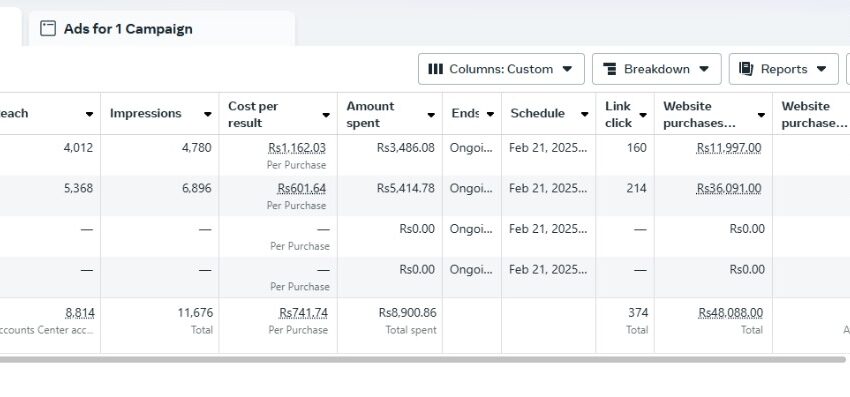Click the Ads for 1 Campaign tab icon
This screenshot has width=850, height=397.
pos(48,28)
